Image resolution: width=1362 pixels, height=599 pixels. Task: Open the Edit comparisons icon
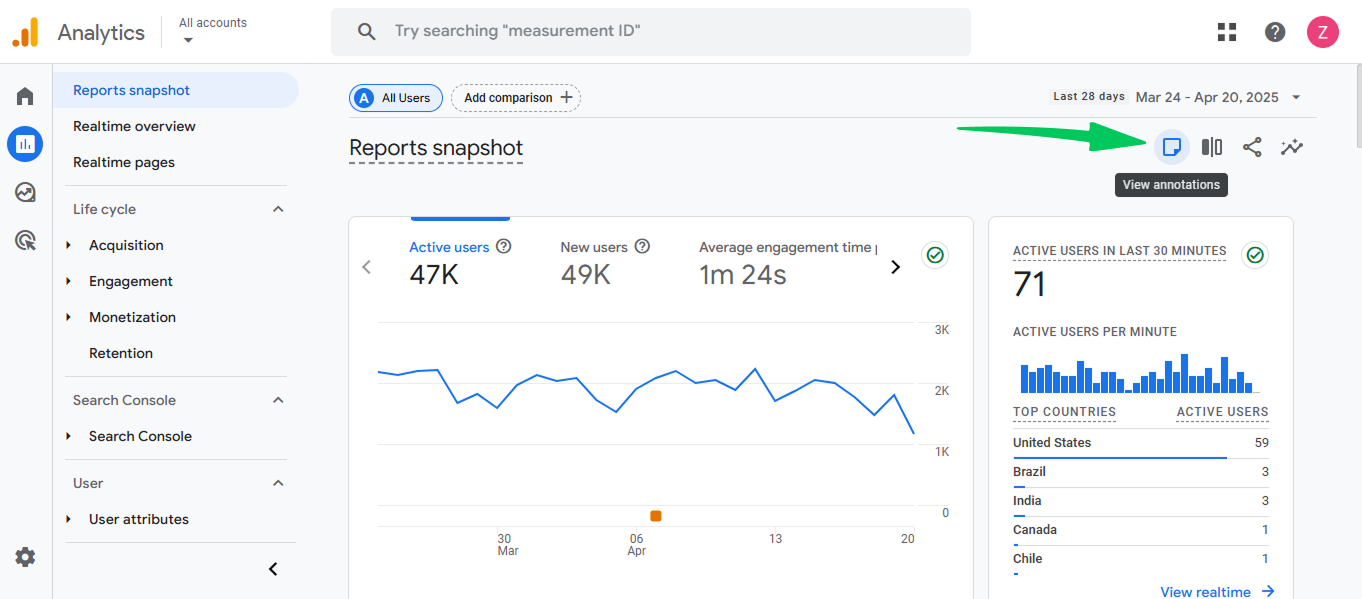point(1212,147)
